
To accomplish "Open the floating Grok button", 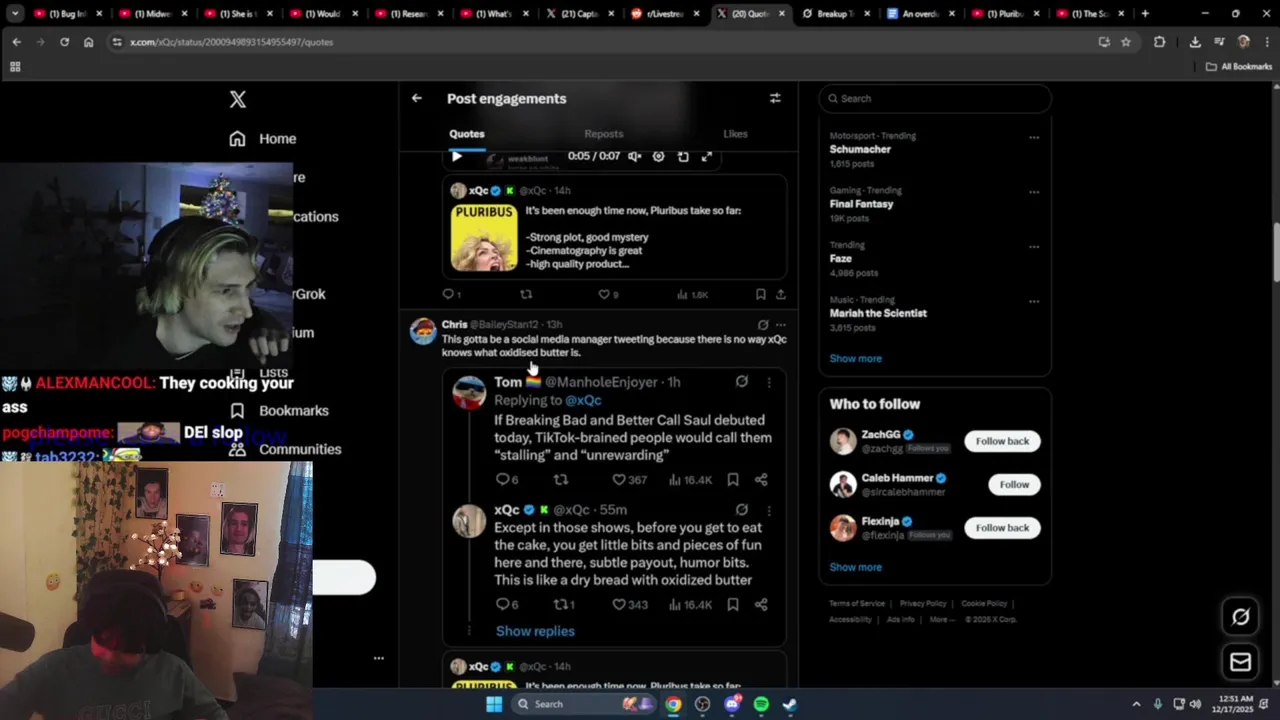I will 1241,617.
